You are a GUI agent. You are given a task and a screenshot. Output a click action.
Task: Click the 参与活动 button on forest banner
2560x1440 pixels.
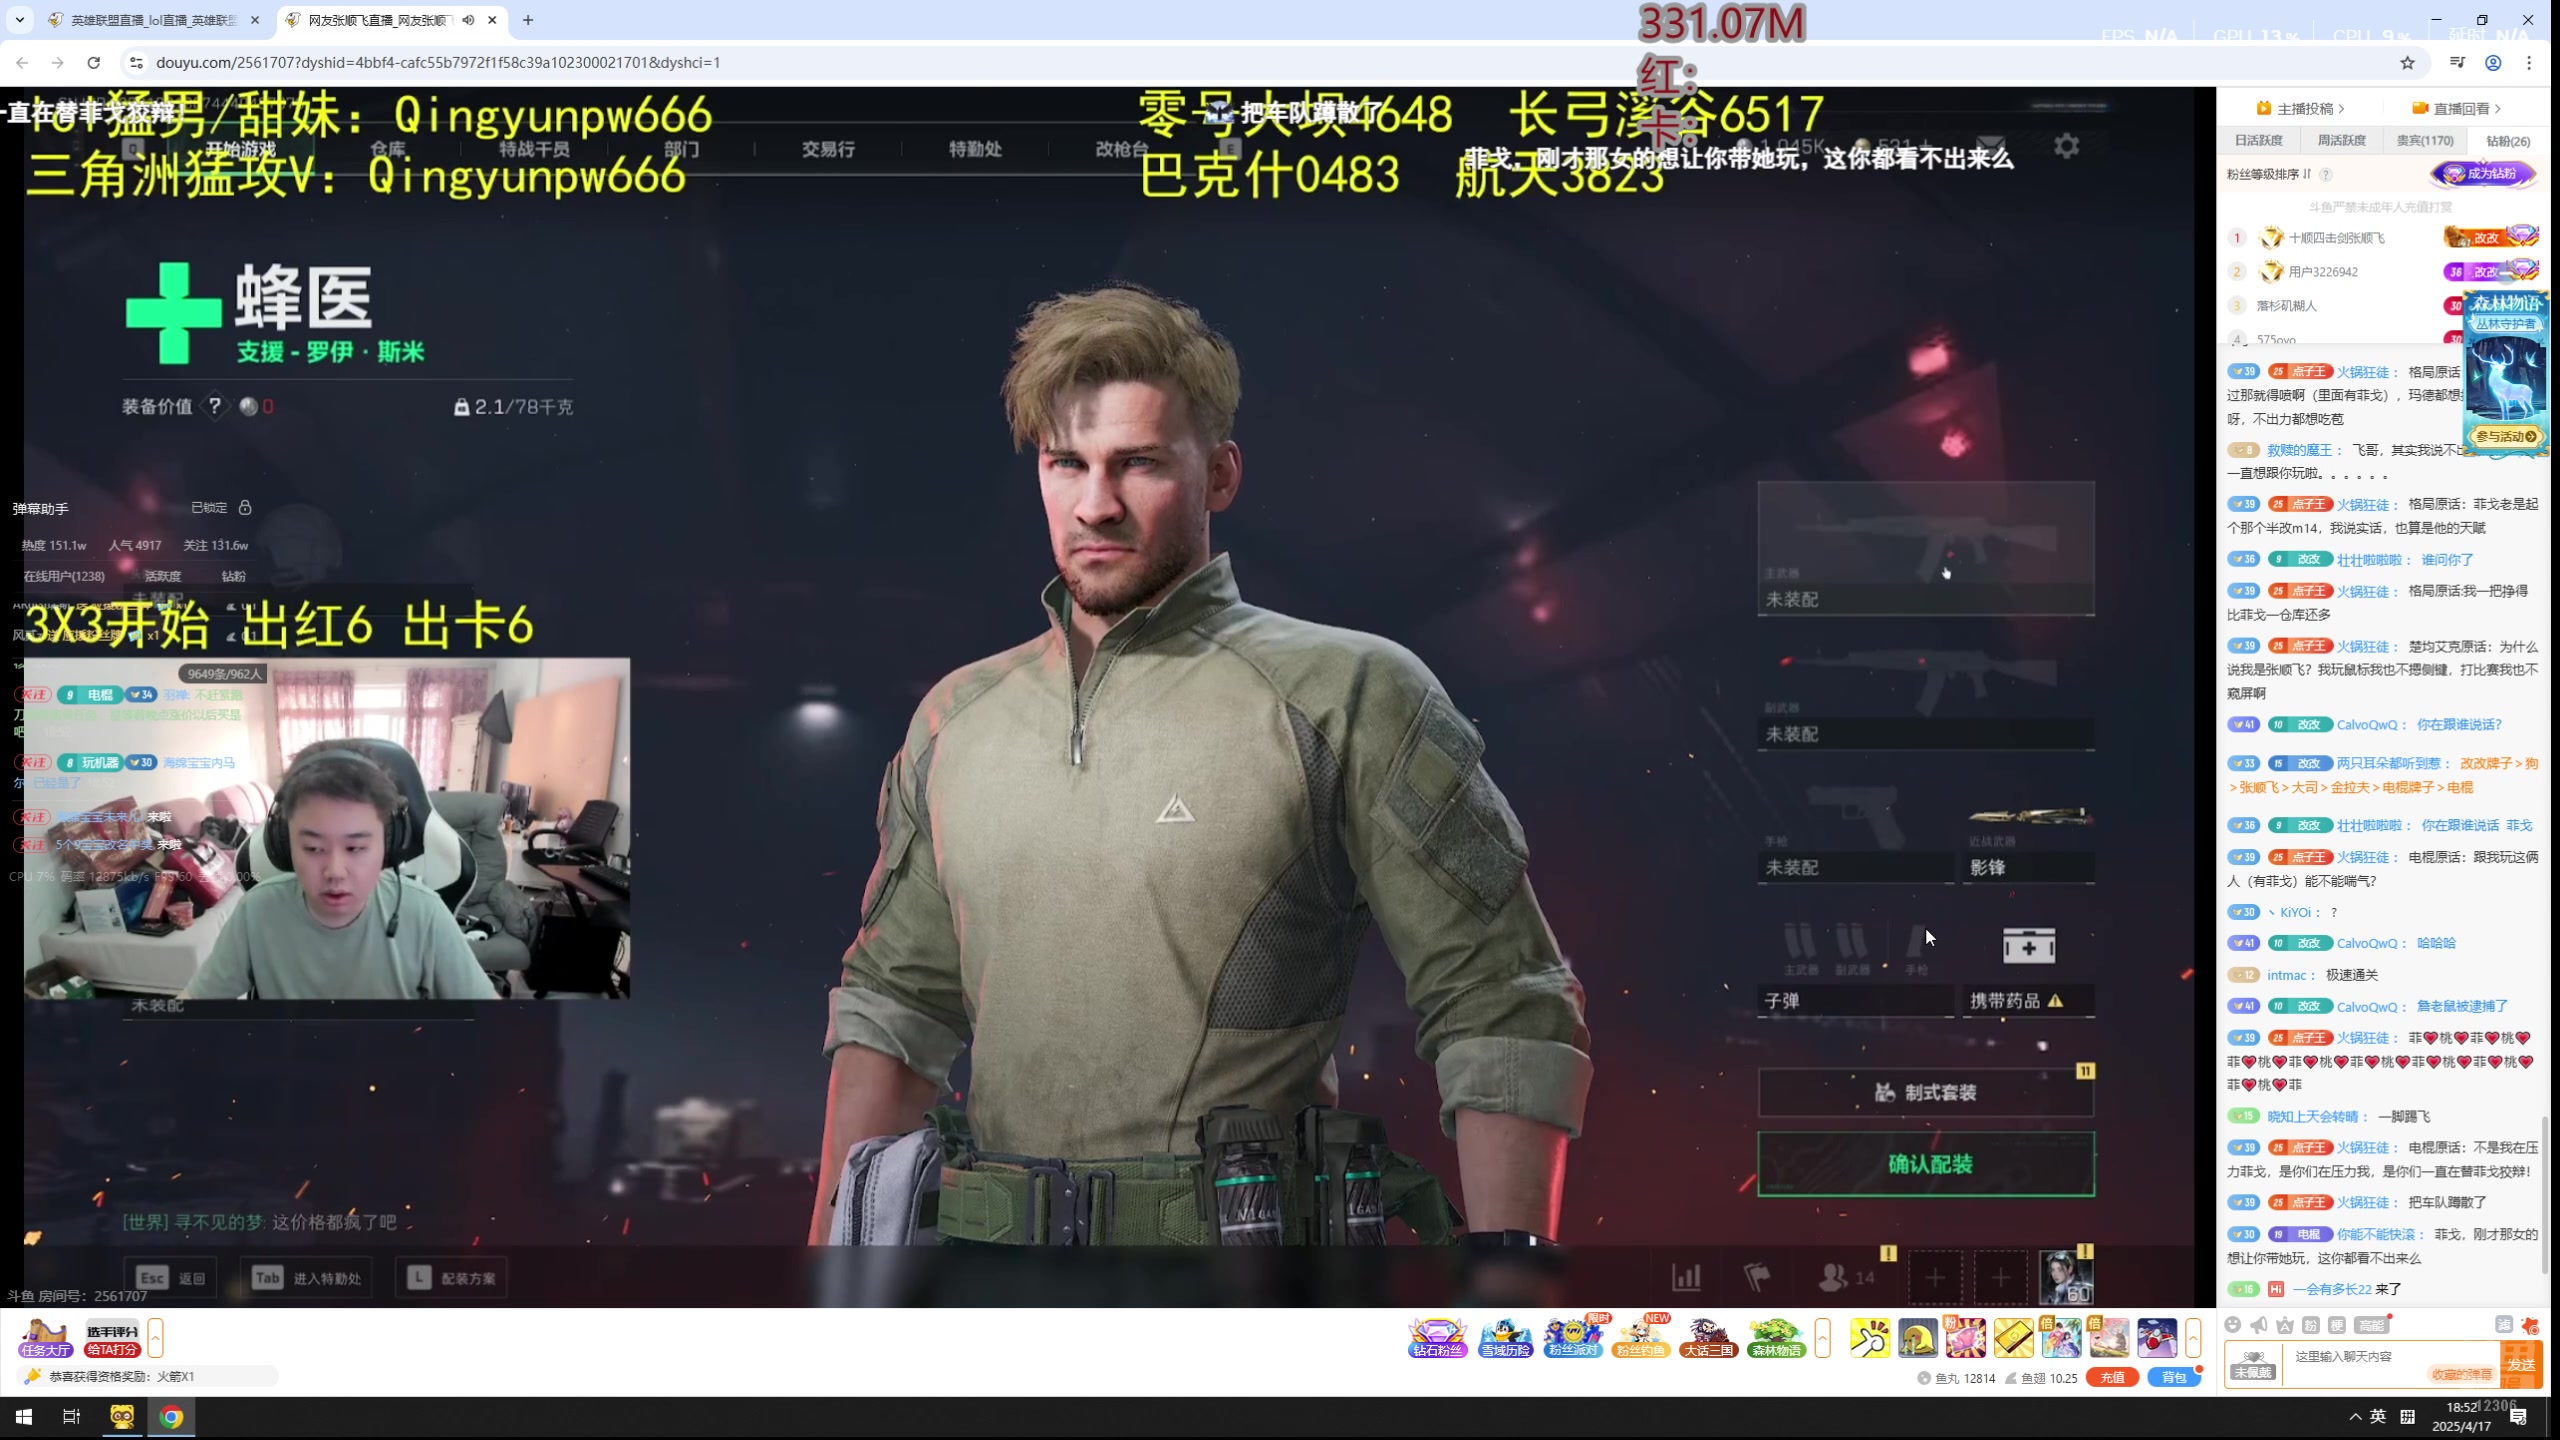tap(2505, 436)
